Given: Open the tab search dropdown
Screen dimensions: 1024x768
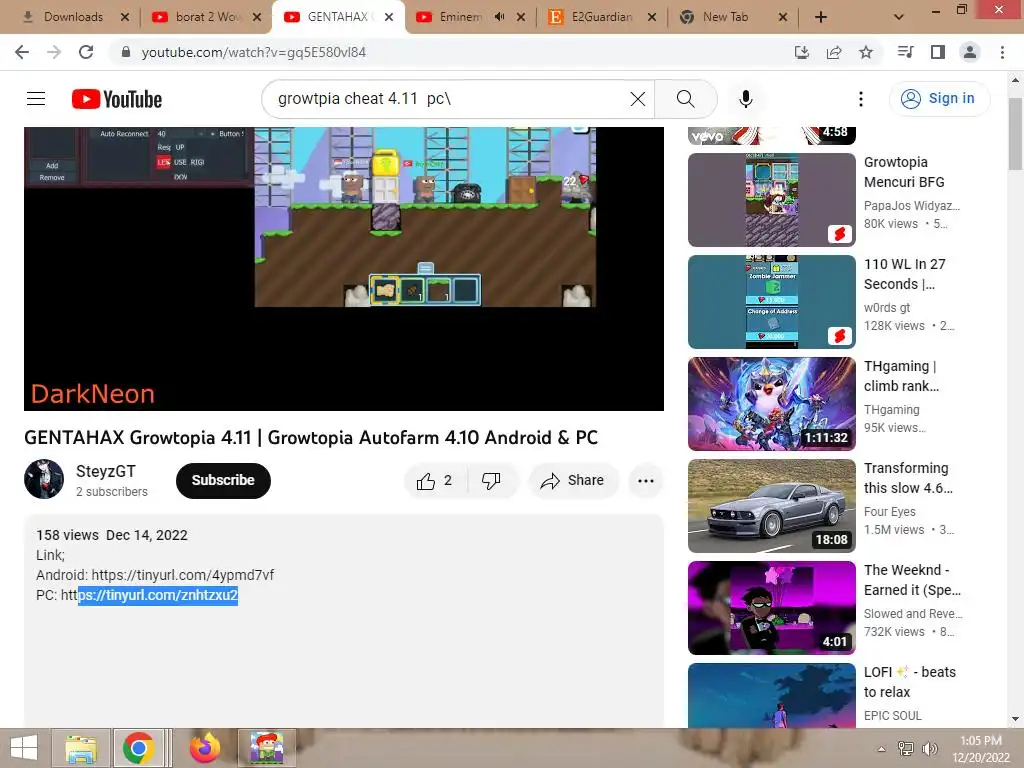Looking at the screenshot, I should coord(899,17).
